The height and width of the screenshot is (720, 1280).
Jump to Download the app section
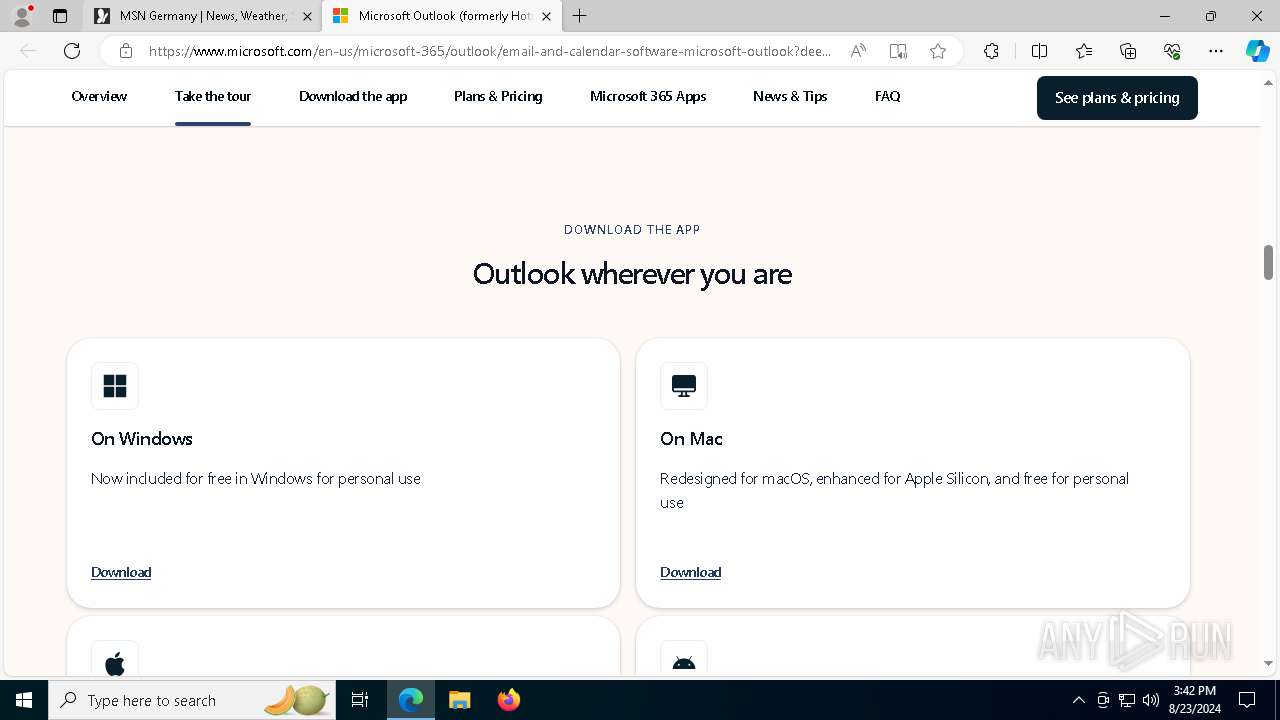click(353, 96)
